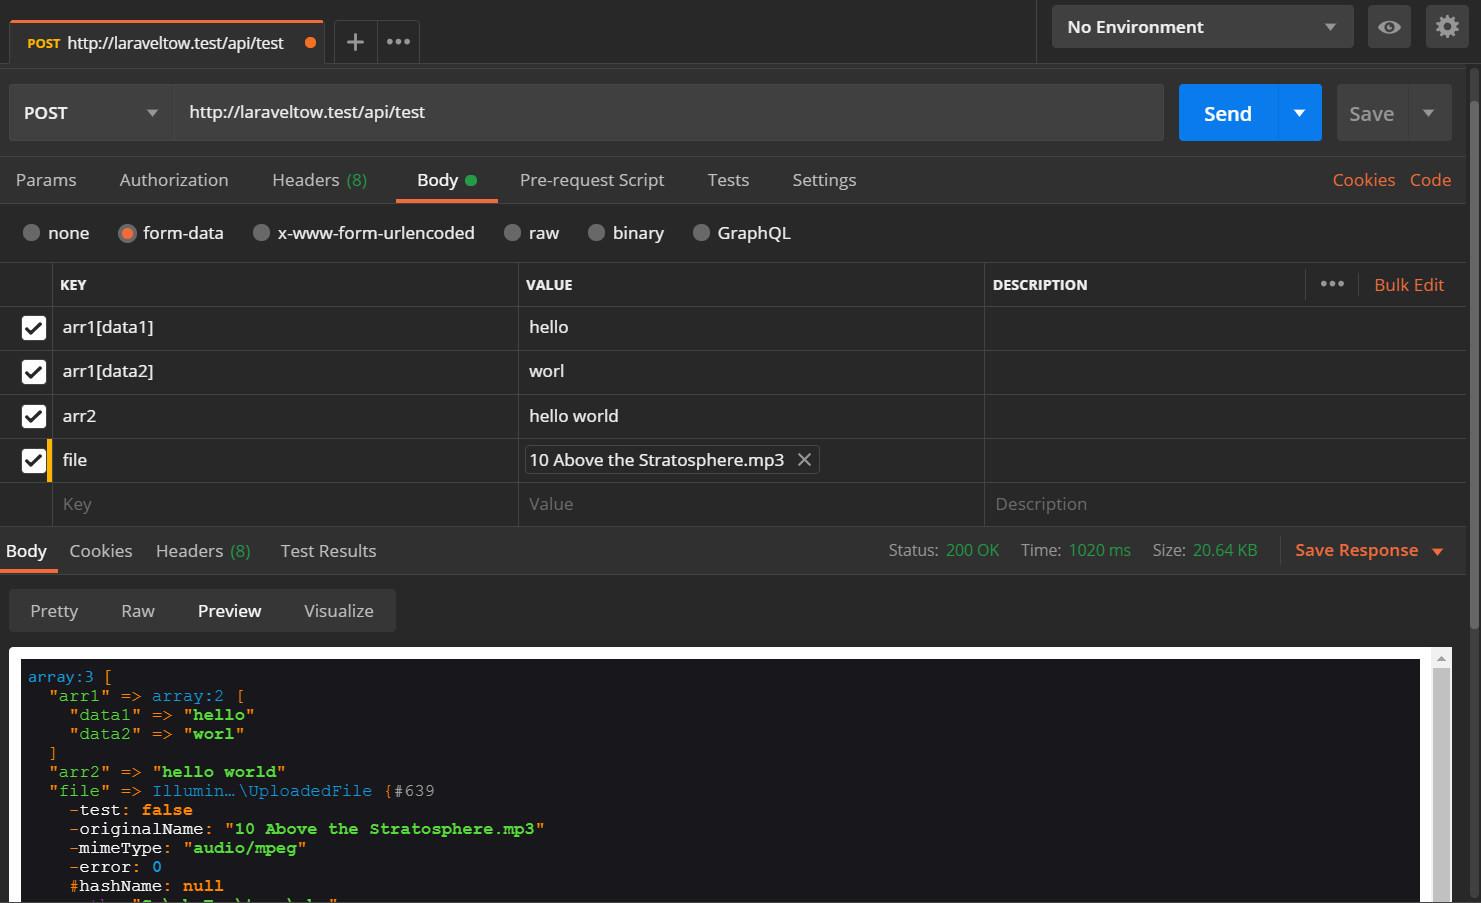This screenshot has width=1481, height=903.
Task: Open a new request tab with plus icon
Action: tap(355, 42)
